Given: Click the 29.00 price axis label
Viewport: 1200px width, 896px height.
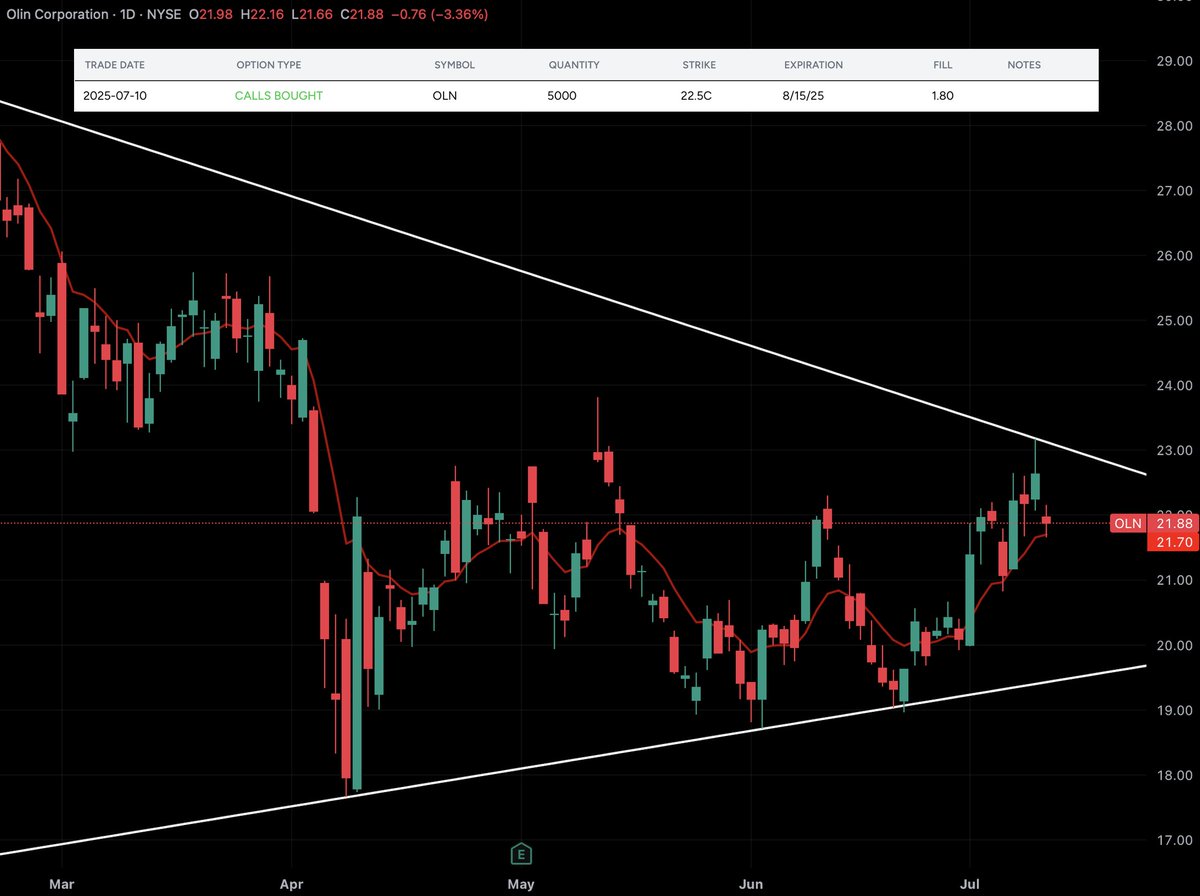Looking at the screenshot, I should click(1172, 61).
